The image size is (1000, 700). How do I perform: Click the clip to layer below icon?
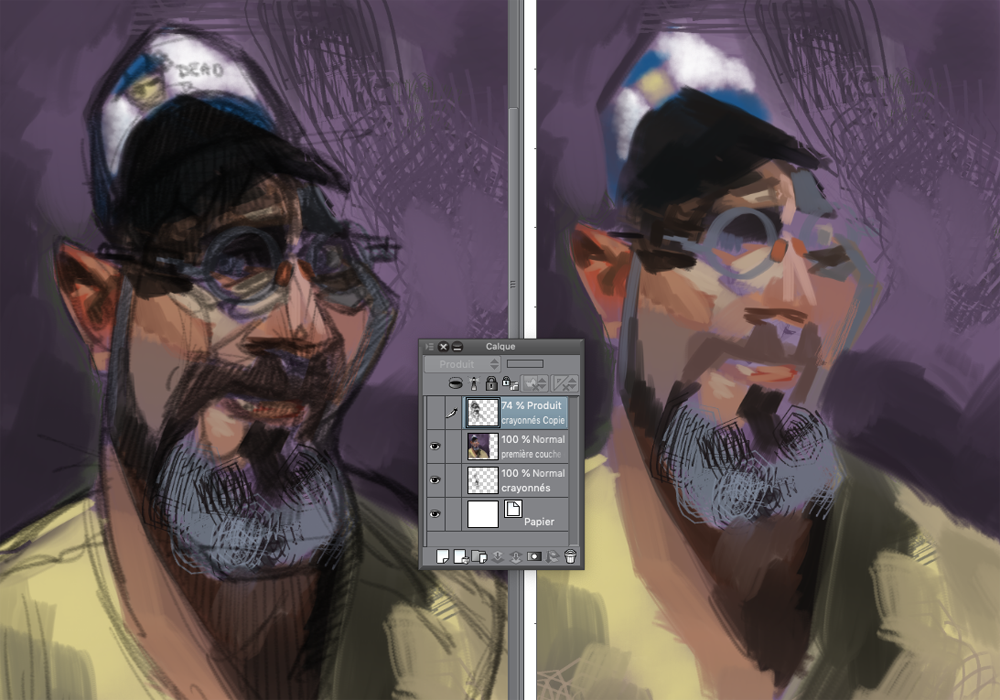click(x=458, y=383)
